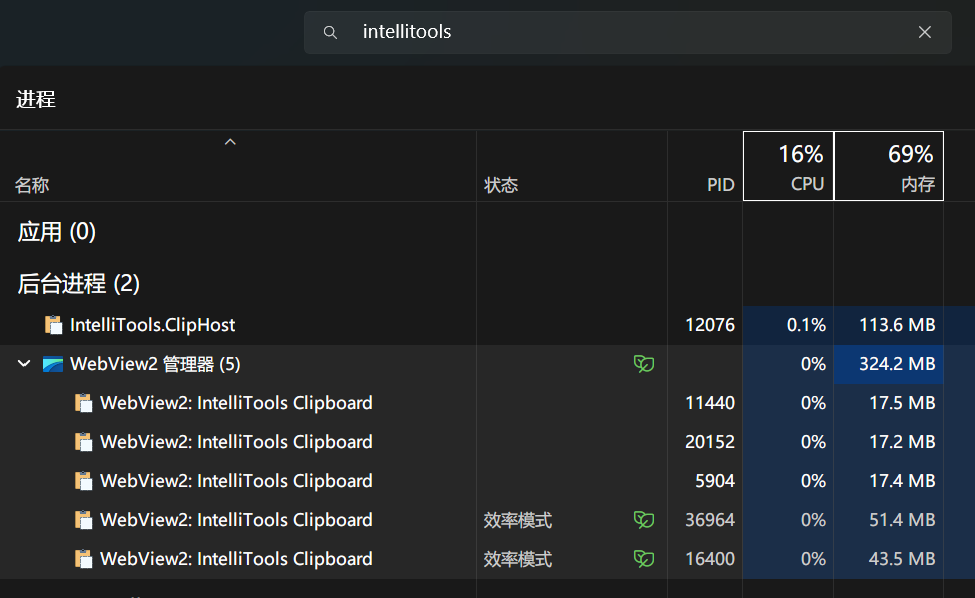Select the WebView2 process with PID 5904
The image size is (975, 598).
click(x=488, y=481)
